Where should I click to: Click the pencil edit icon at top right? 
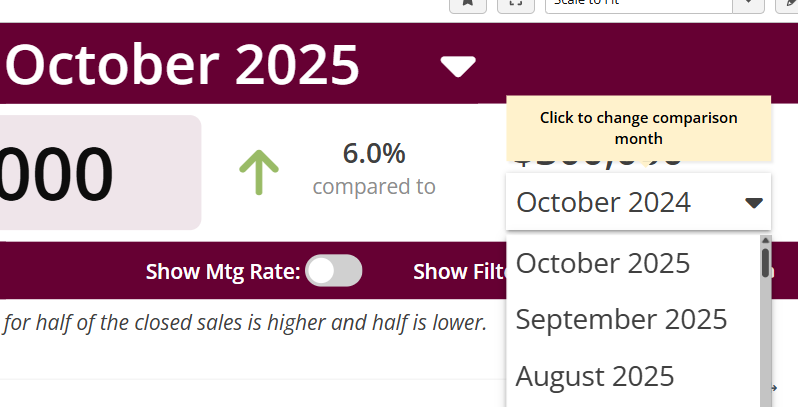[790, 3]
